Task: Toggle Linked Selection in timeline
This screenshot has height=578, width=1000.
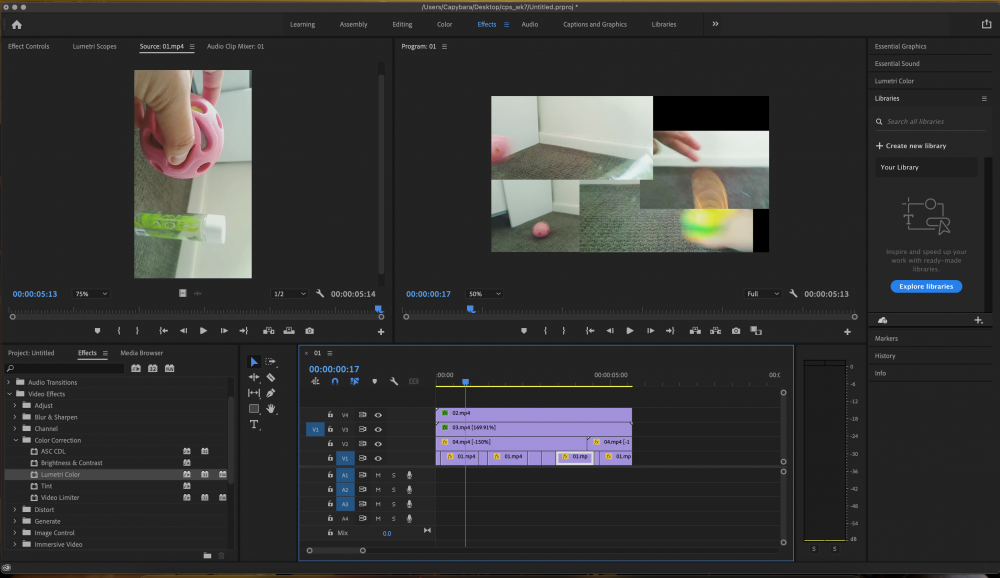Action: click(355, 381)
